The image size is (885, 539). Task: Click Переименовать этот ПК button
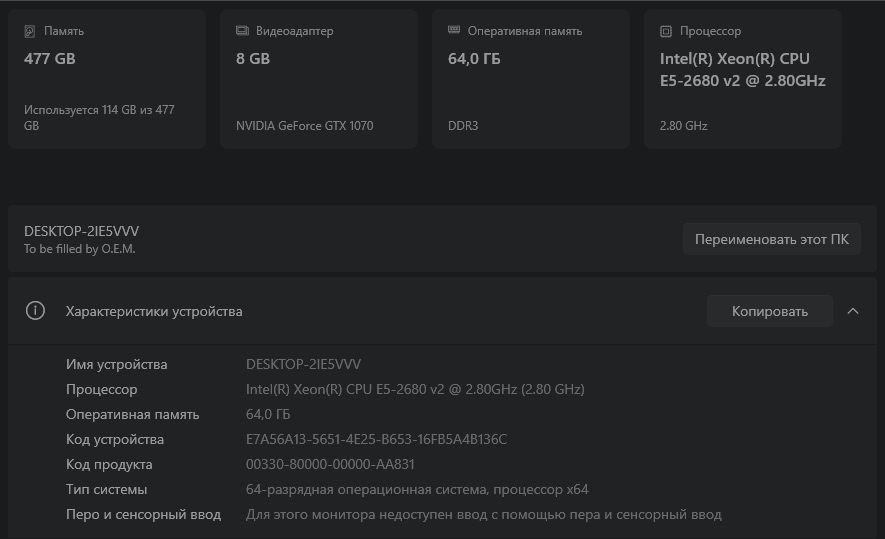(771, 239)
